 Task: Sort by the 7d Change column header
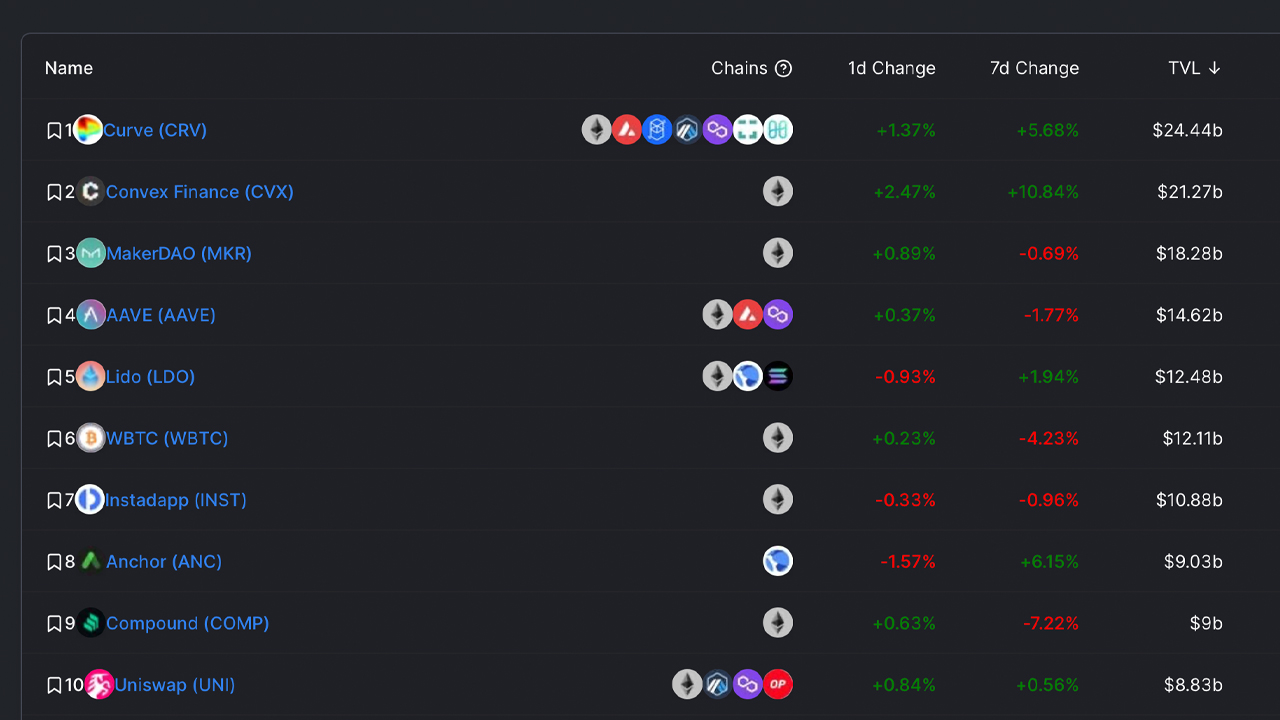(x=1034, y=68)
